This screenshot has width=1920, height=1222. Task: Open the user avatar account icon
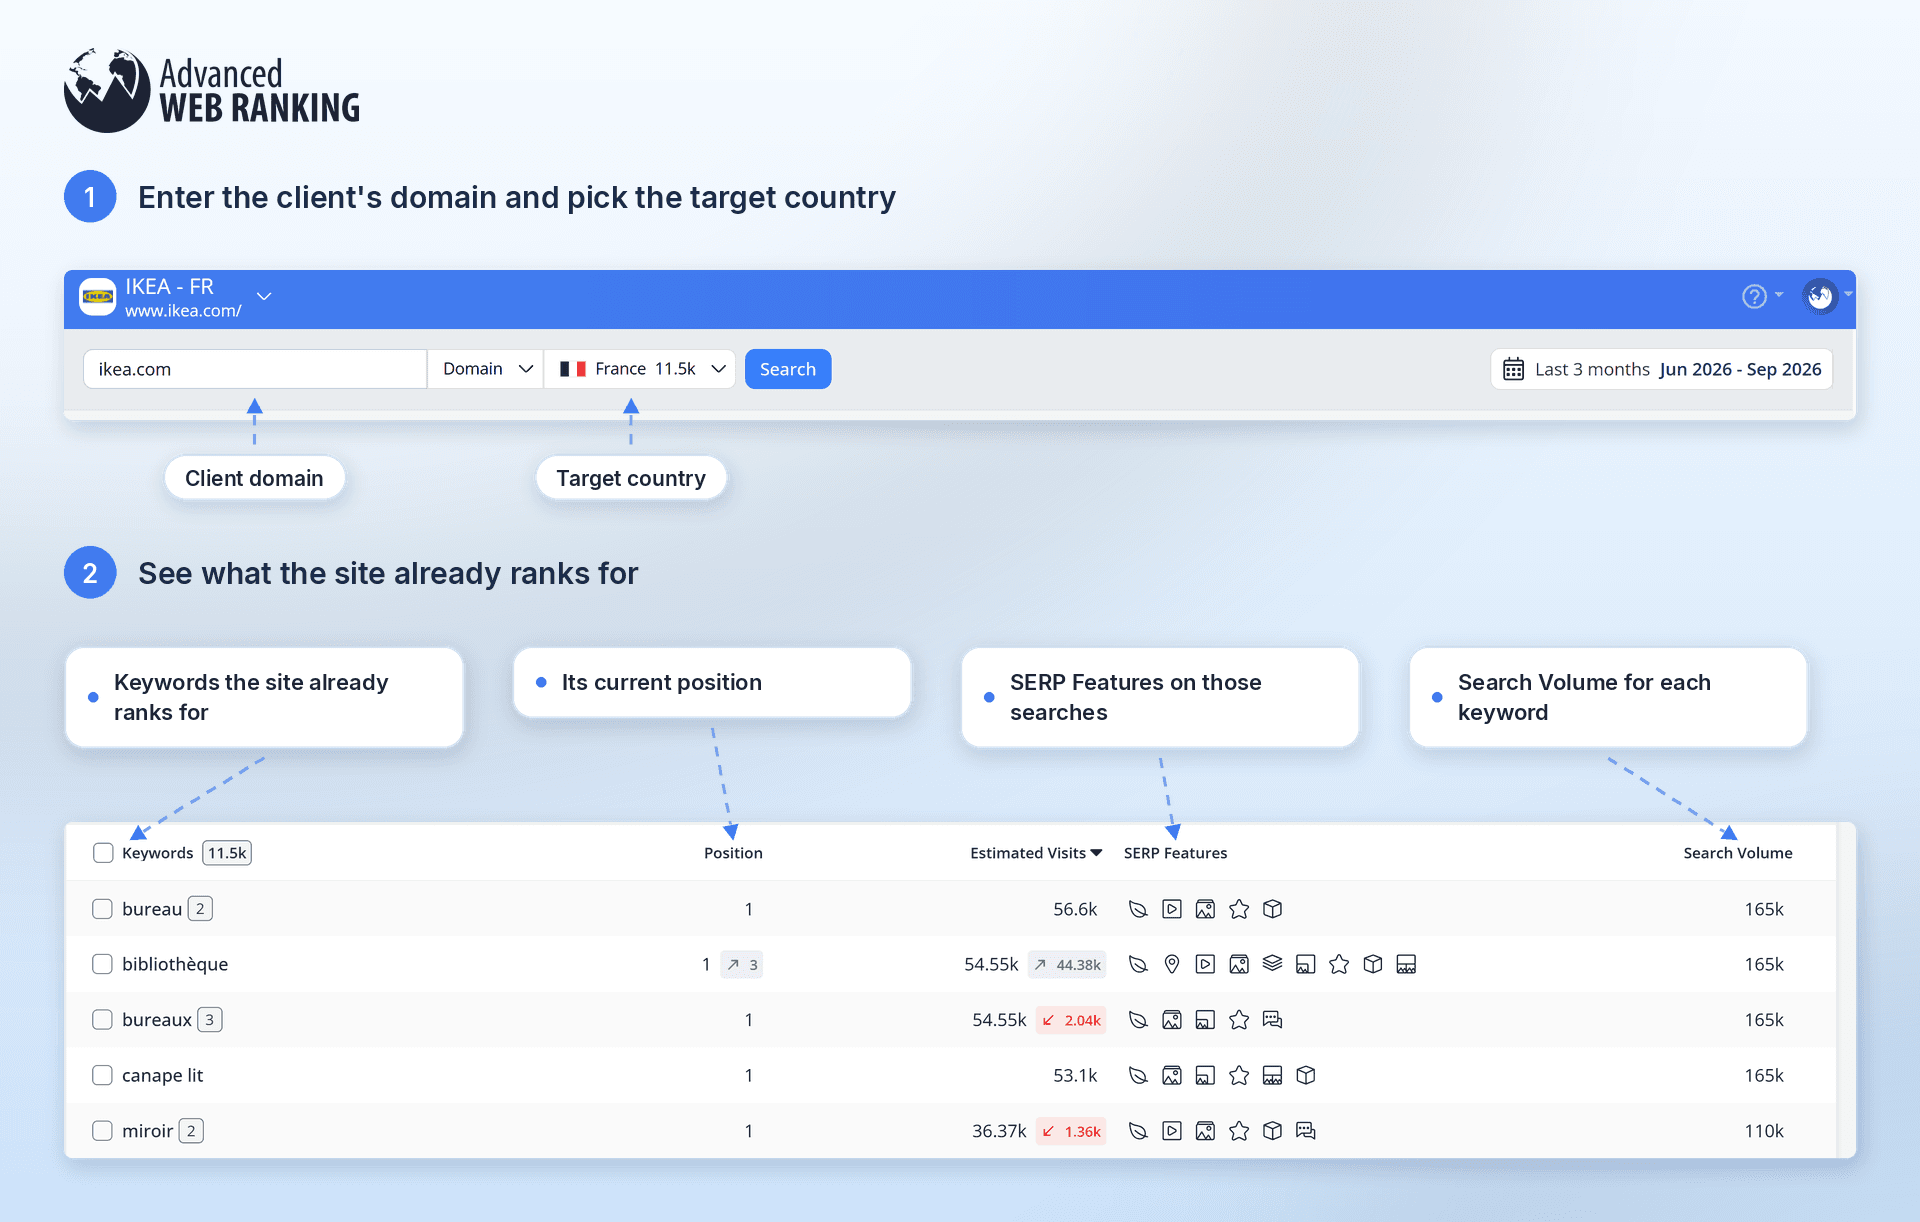click(1820, 296)
